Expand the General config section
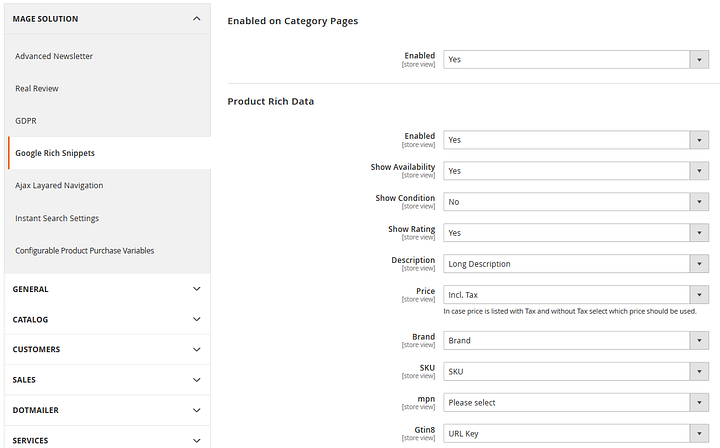 tap(107, 289)
